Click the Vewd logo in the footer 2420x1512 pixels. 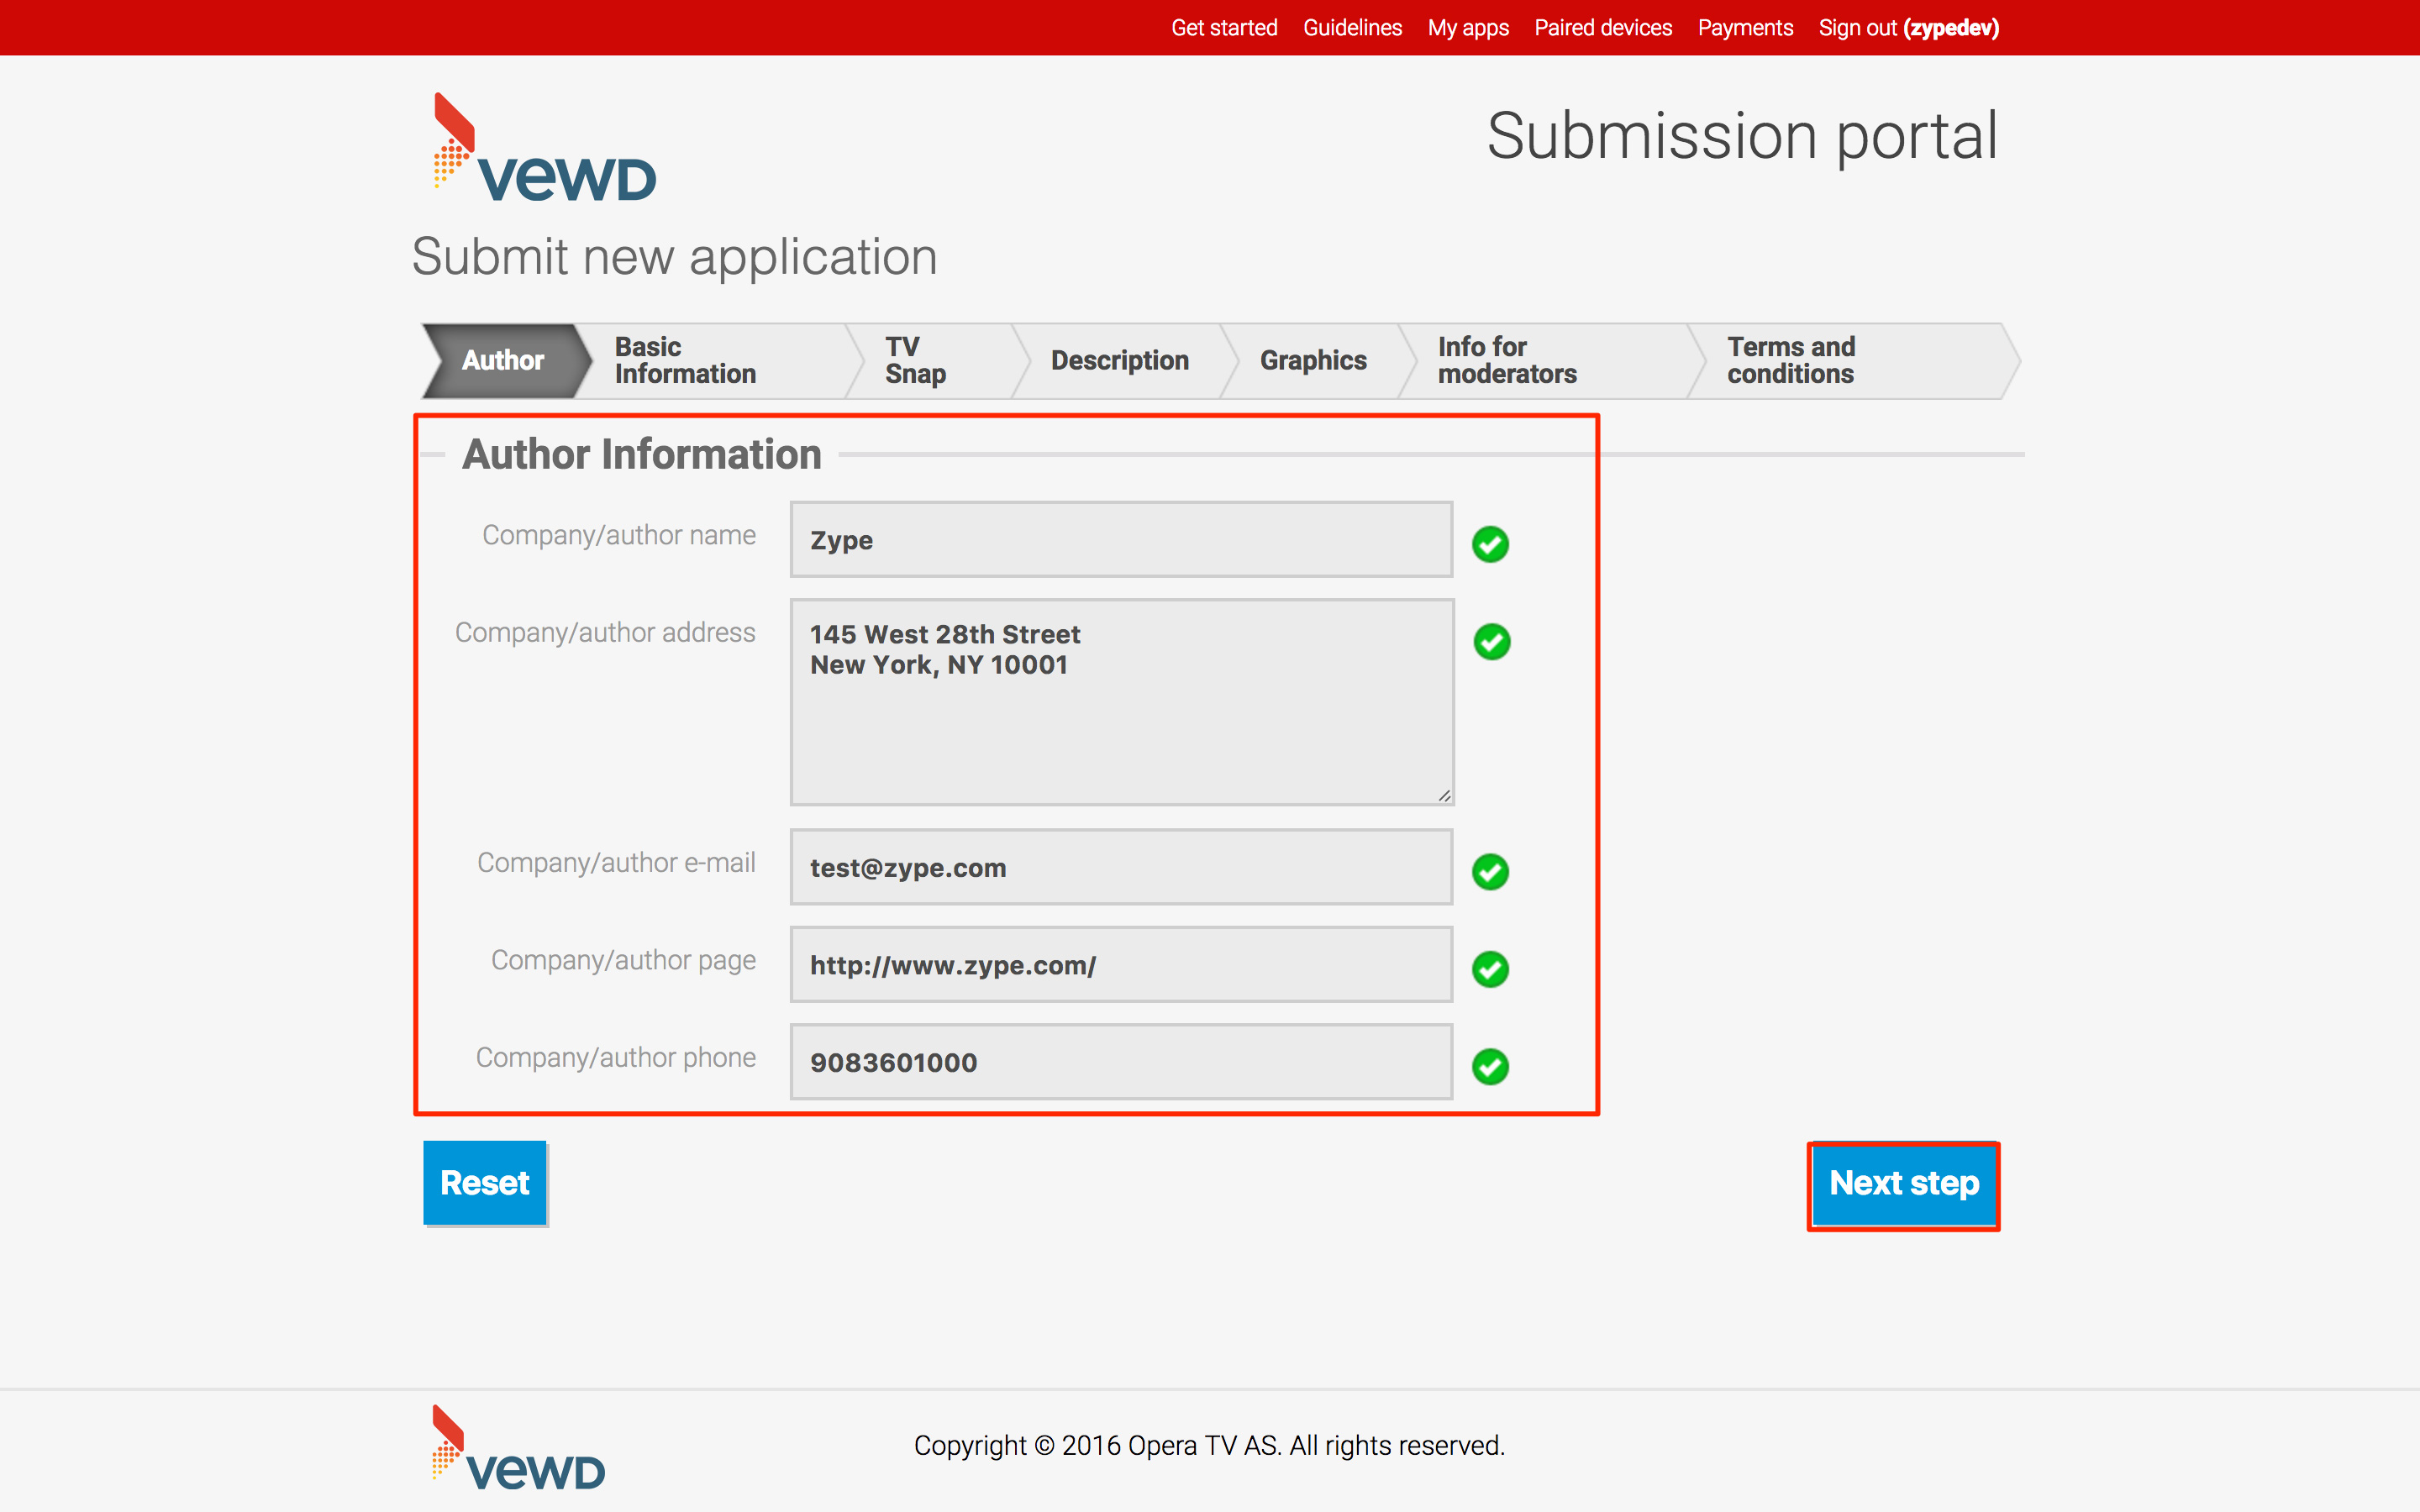[518, 1448]
